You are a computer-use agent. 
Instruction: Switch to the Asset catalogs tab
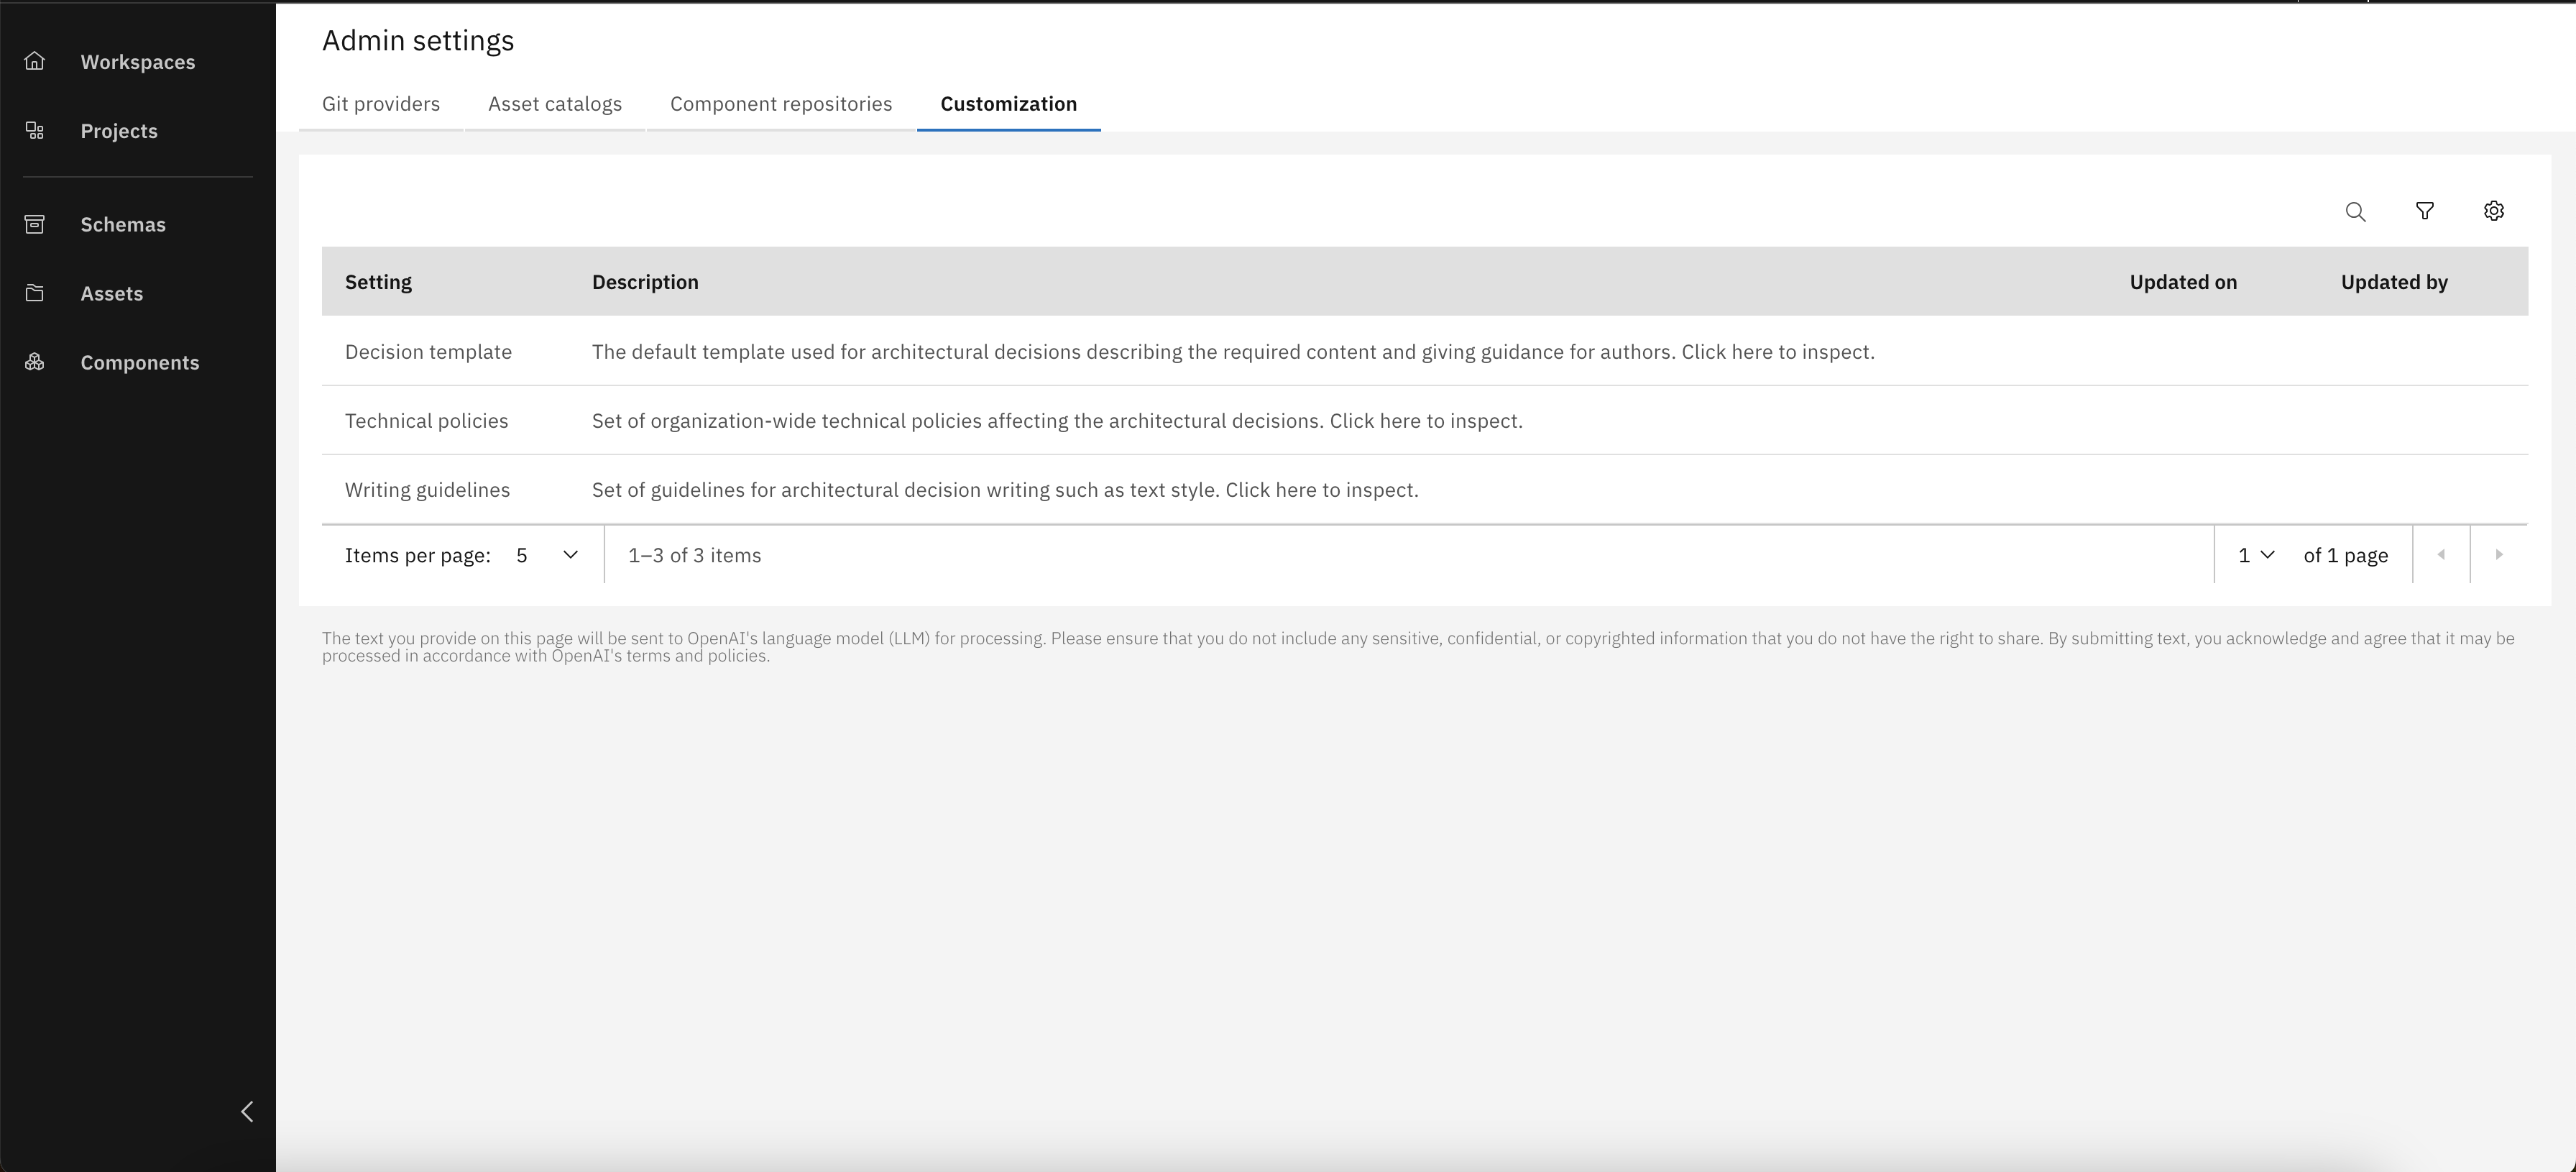[x=554, y=103]
